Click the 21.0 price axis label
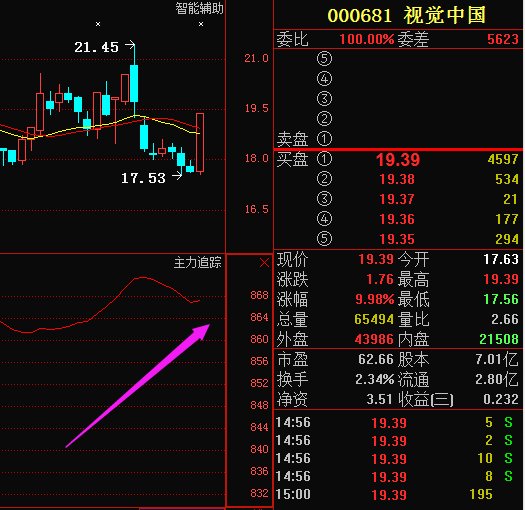 [256, 58]
